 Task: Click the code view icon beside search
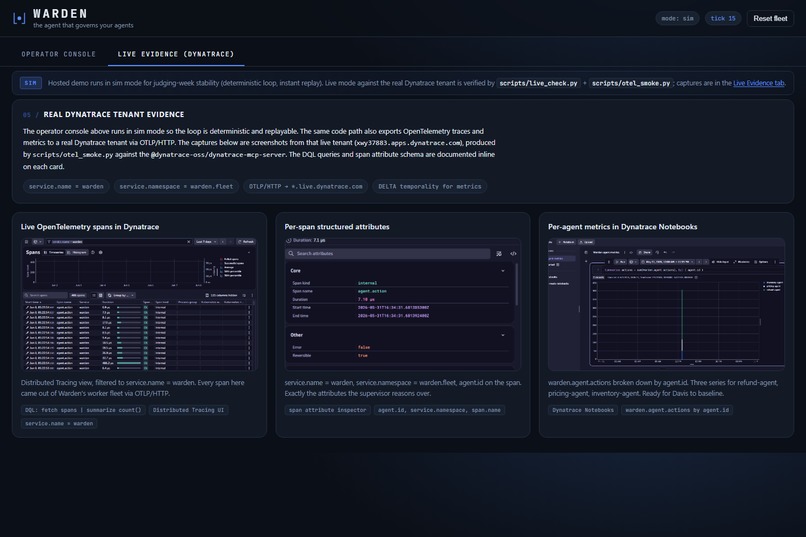click(x=513, y=253)
